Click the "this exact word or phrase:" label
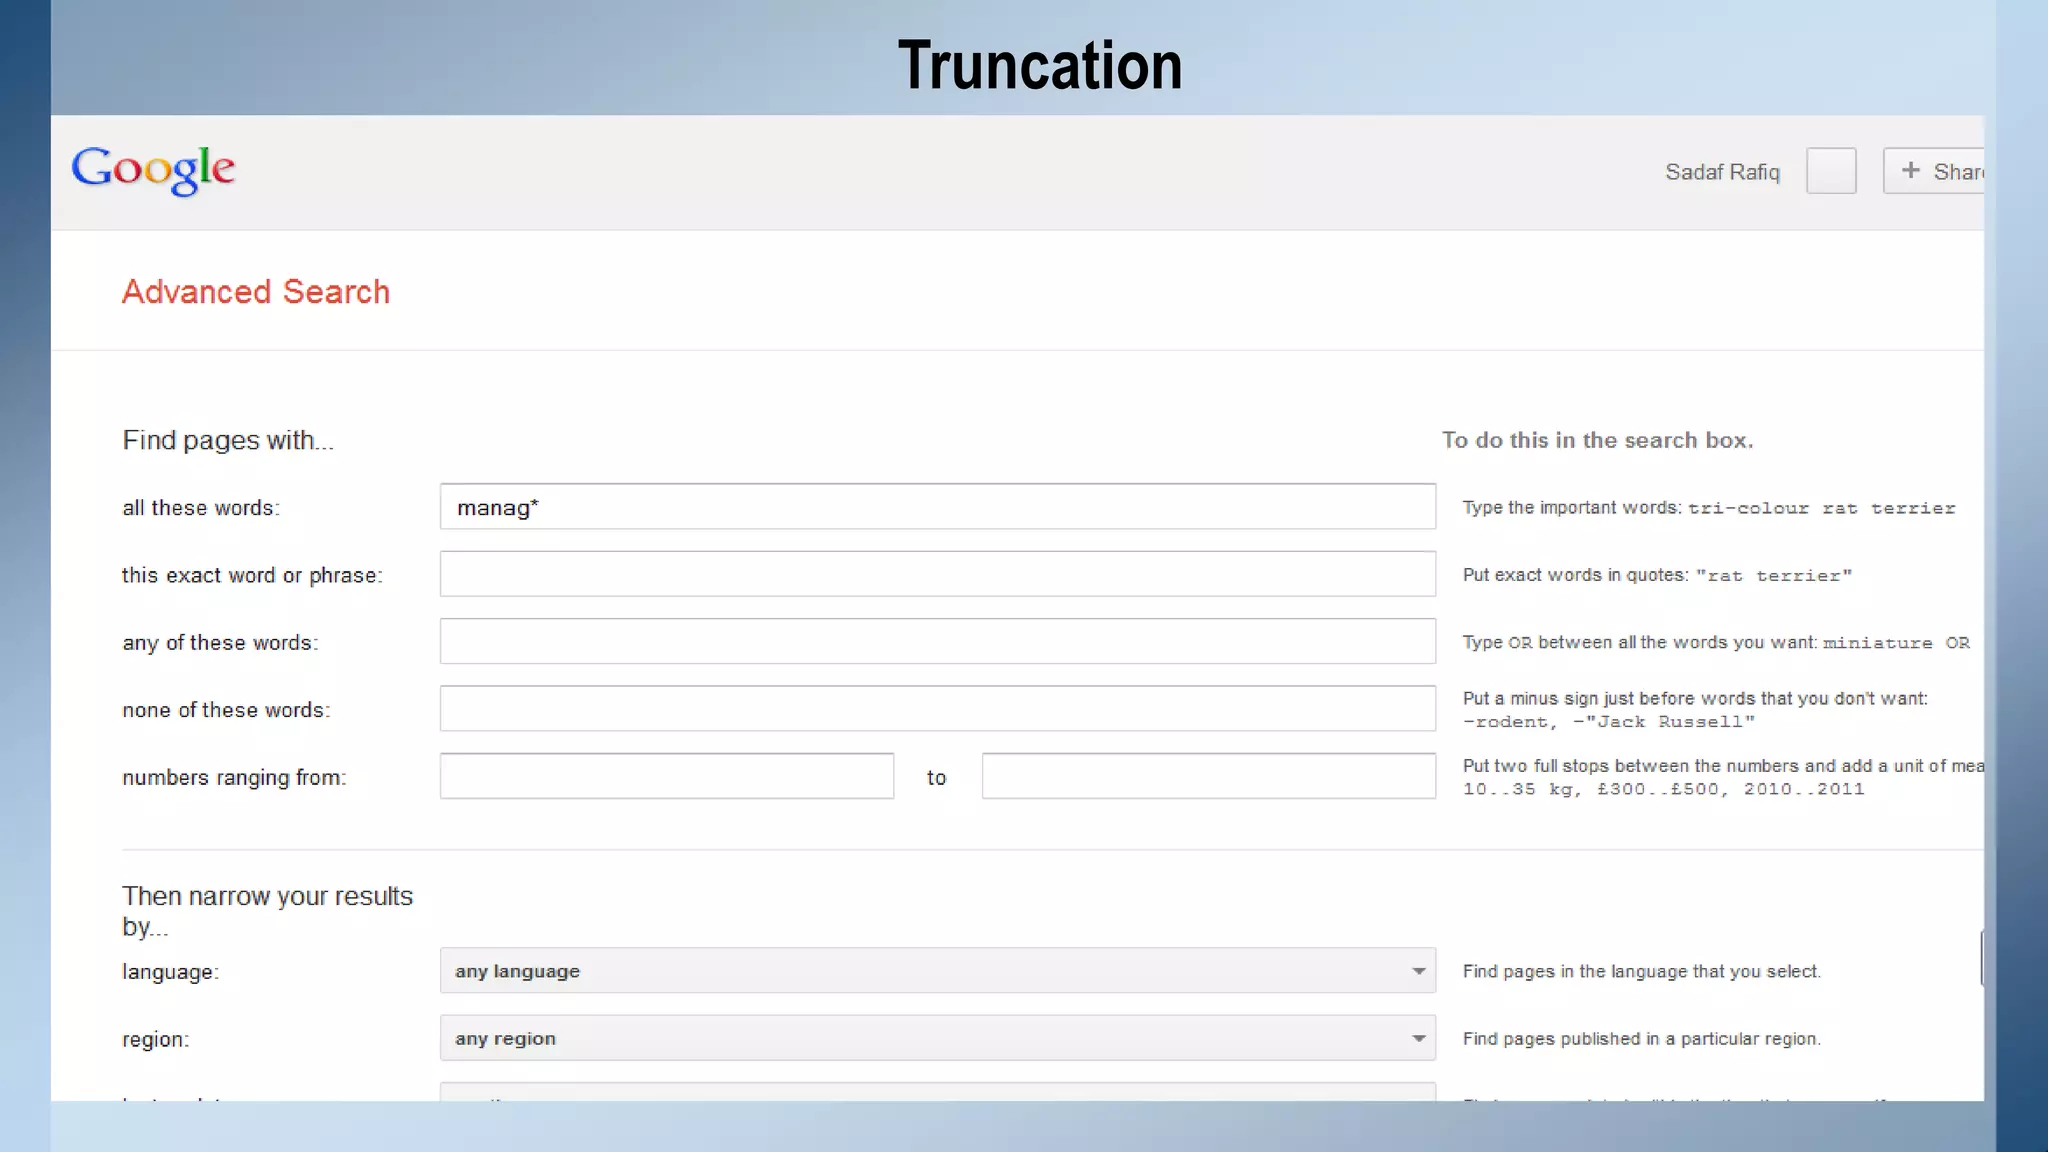Screen dimensions: 2048x1152 (x=252, y=576)
